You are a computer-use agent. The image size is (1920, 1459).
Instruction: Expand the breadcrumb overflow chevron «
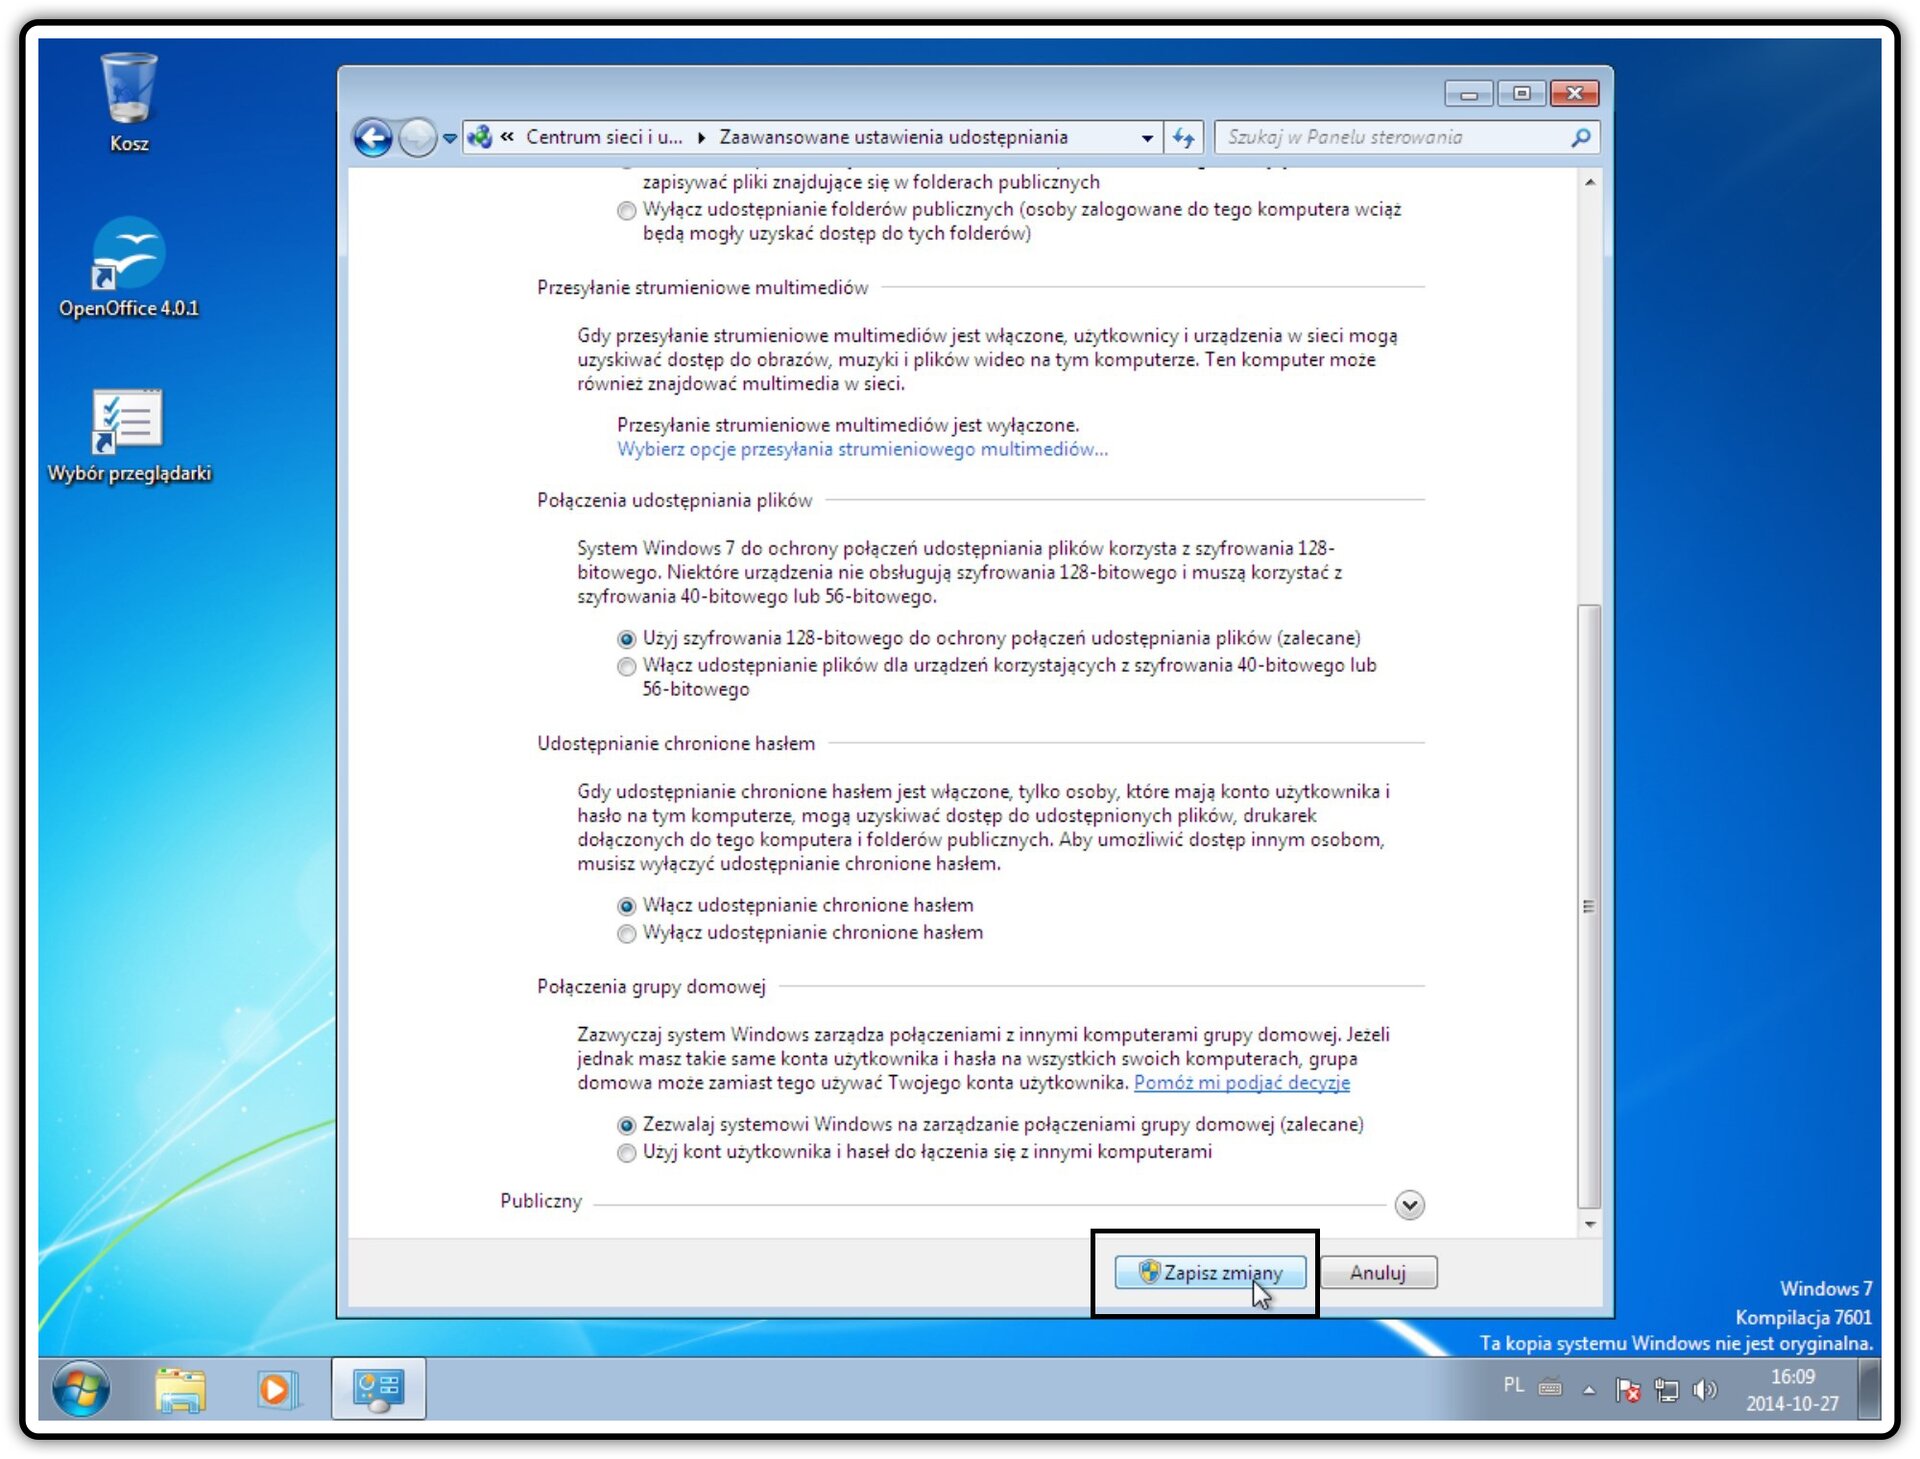pos(507,137)
